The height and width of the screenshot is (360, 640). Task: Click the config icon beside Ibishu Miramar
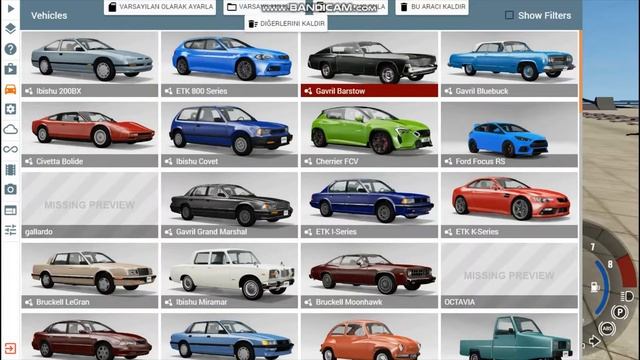pos(169,302)
